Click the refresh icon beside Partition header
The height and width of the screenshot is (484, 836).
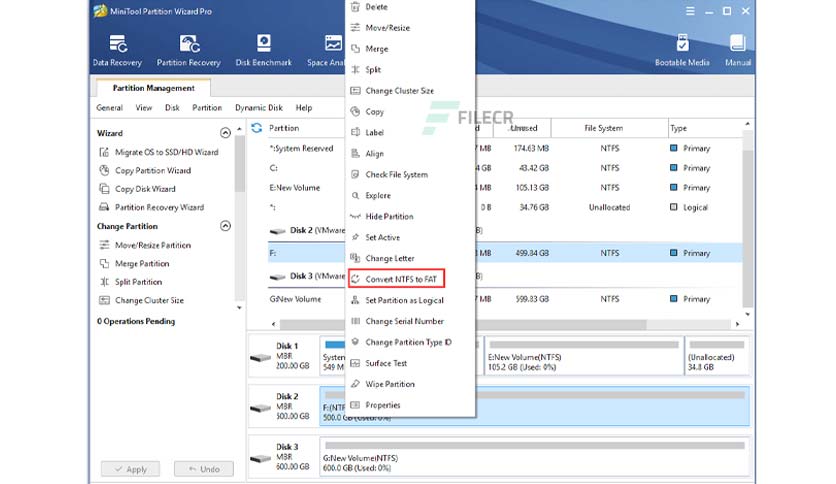(x=256, y=128)
